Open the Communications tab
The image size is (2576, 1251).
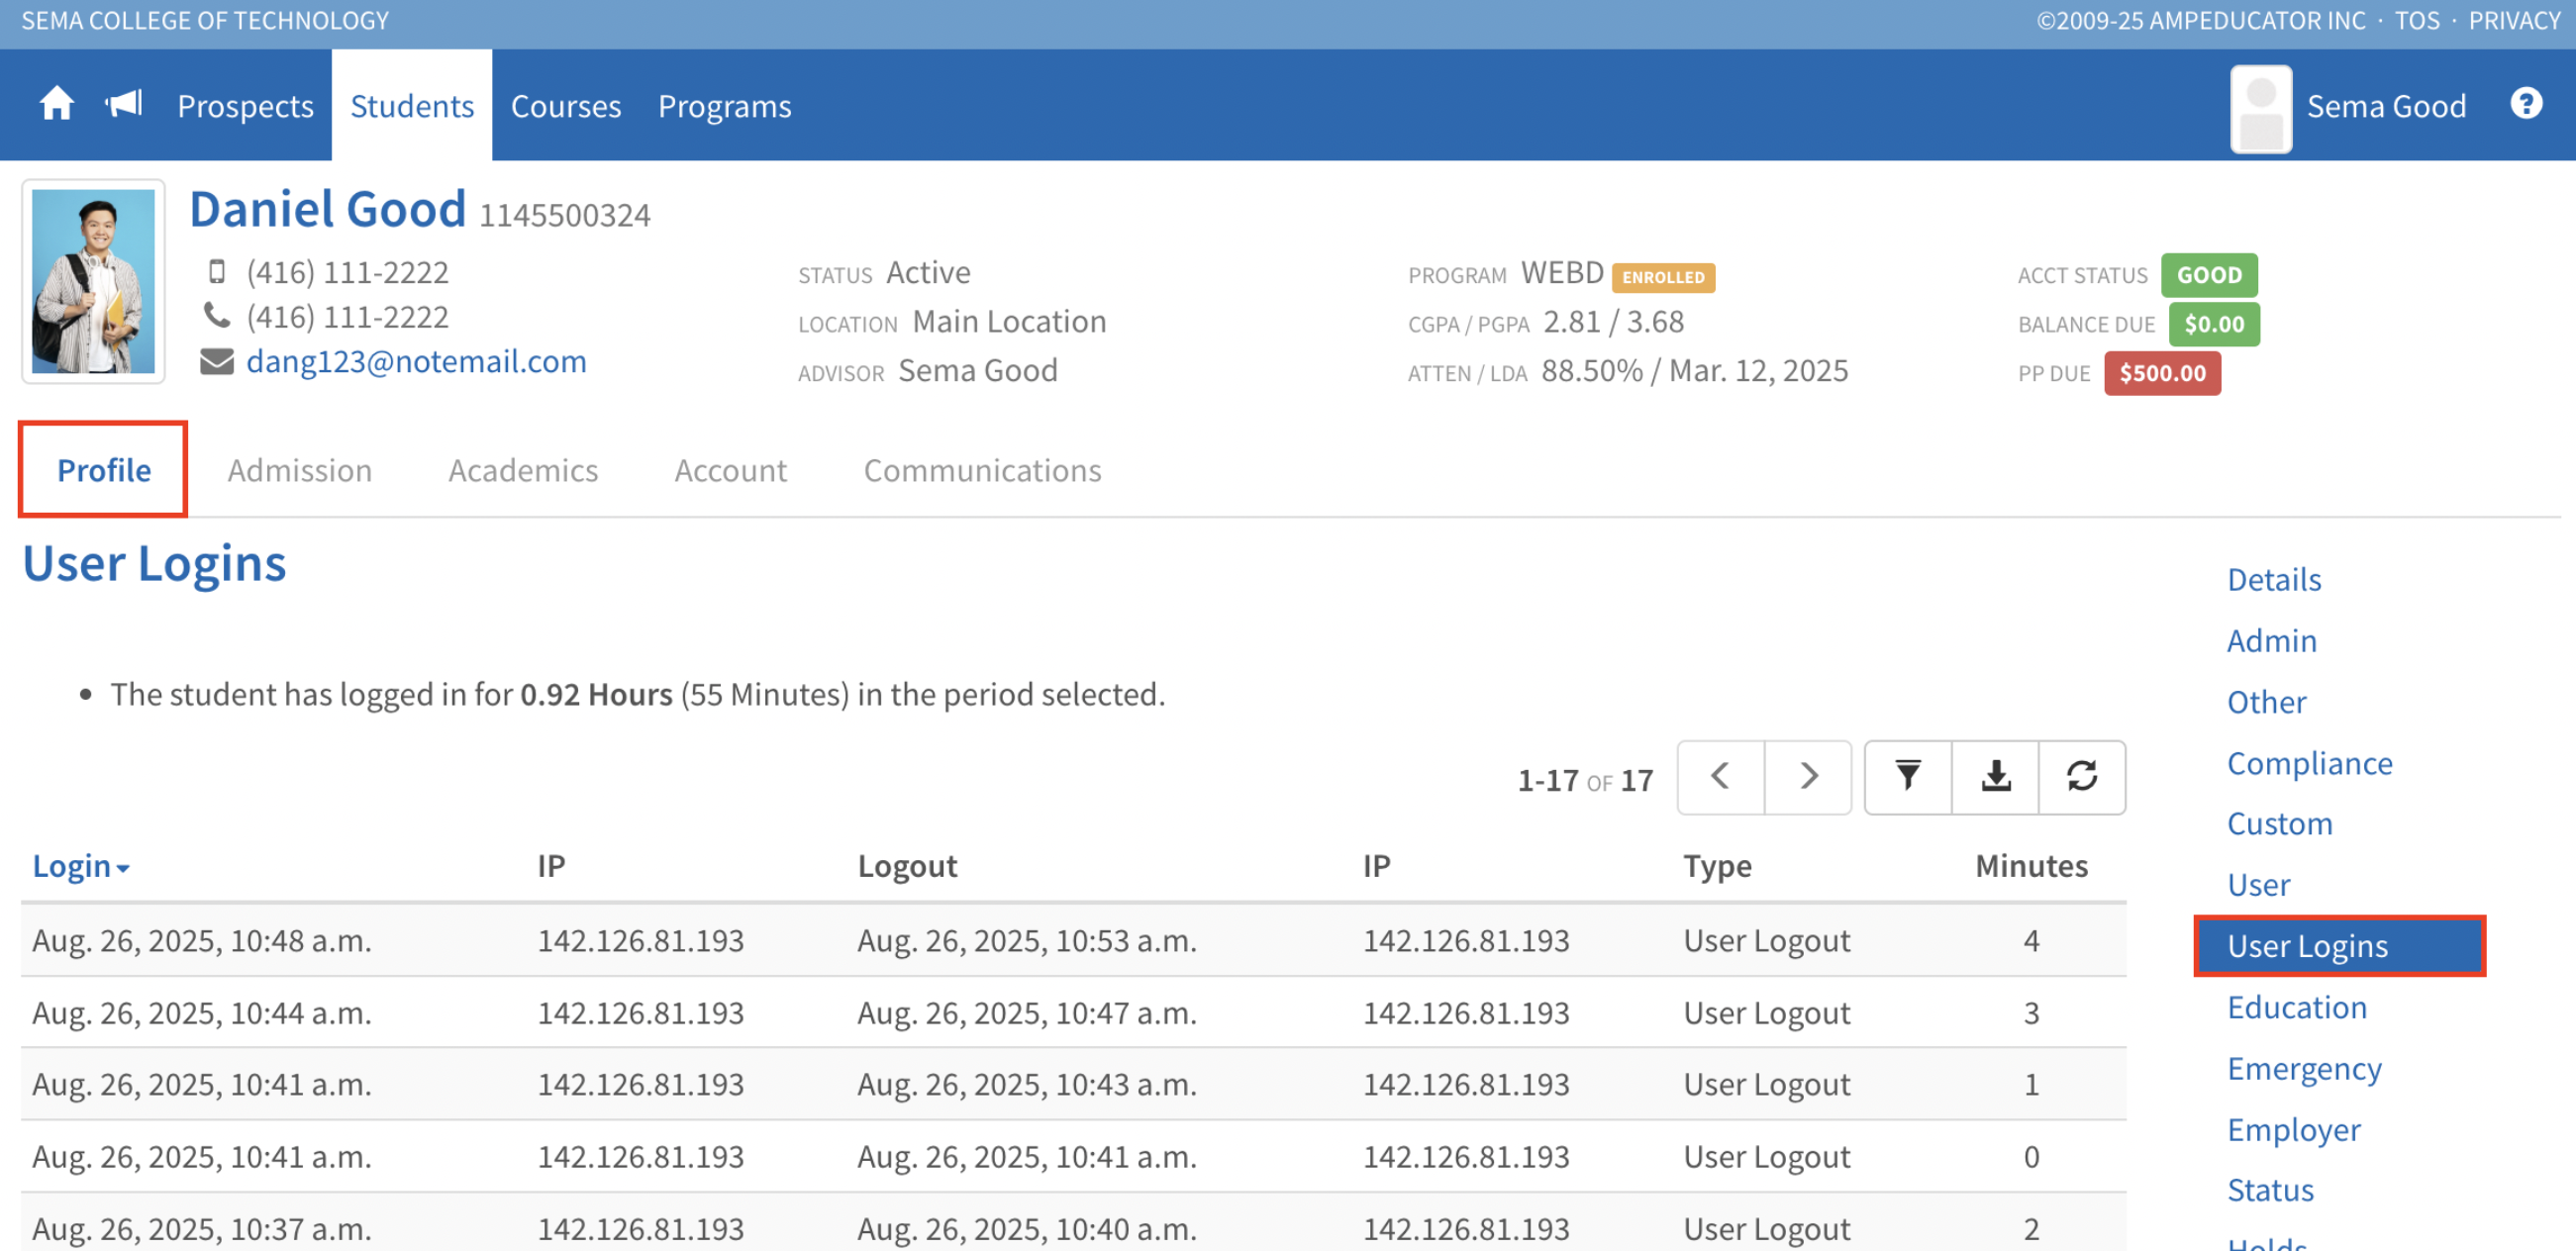[x=981, y=470]
